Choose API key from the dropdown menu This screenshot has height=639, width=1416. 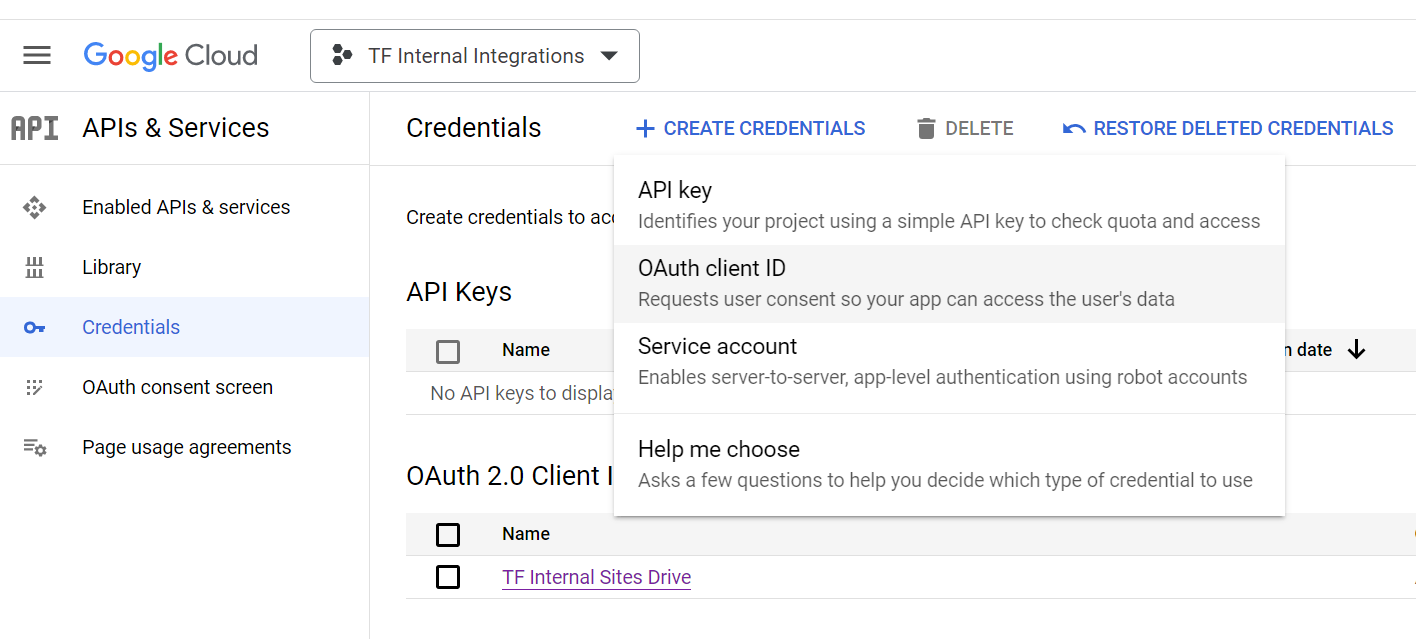pos(949,205)
